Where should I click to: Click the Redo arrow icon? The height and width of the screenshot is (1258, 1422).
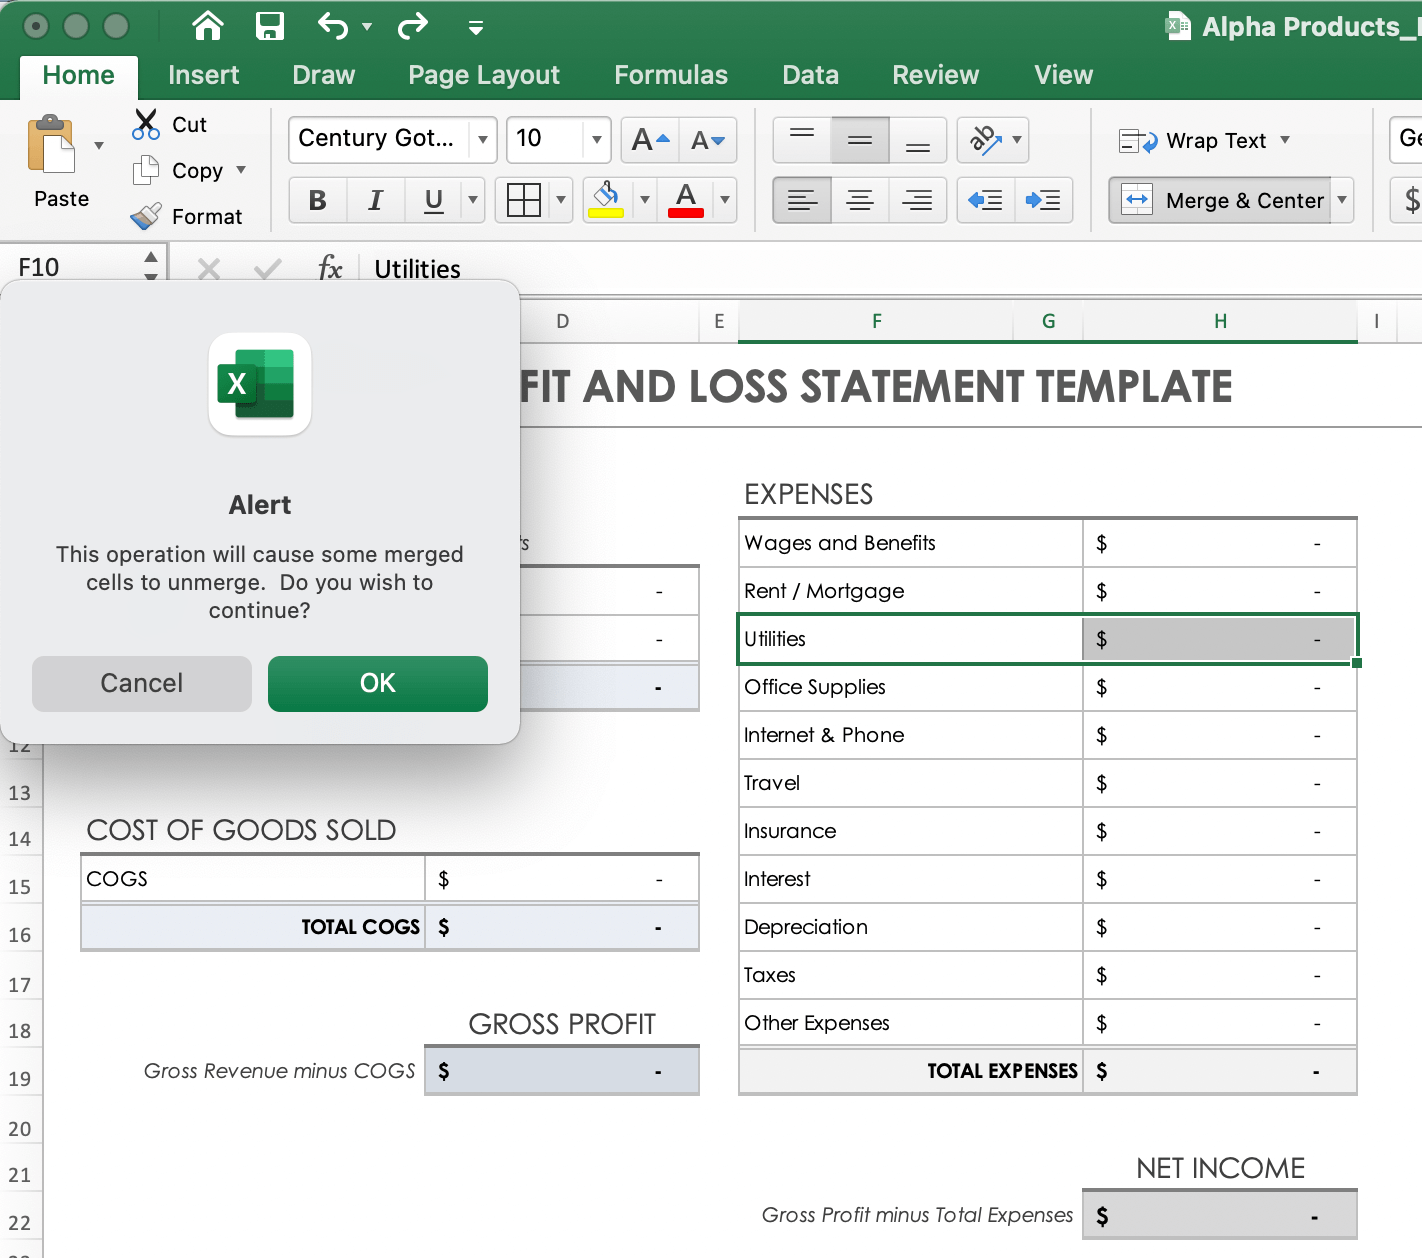(412, 26)
